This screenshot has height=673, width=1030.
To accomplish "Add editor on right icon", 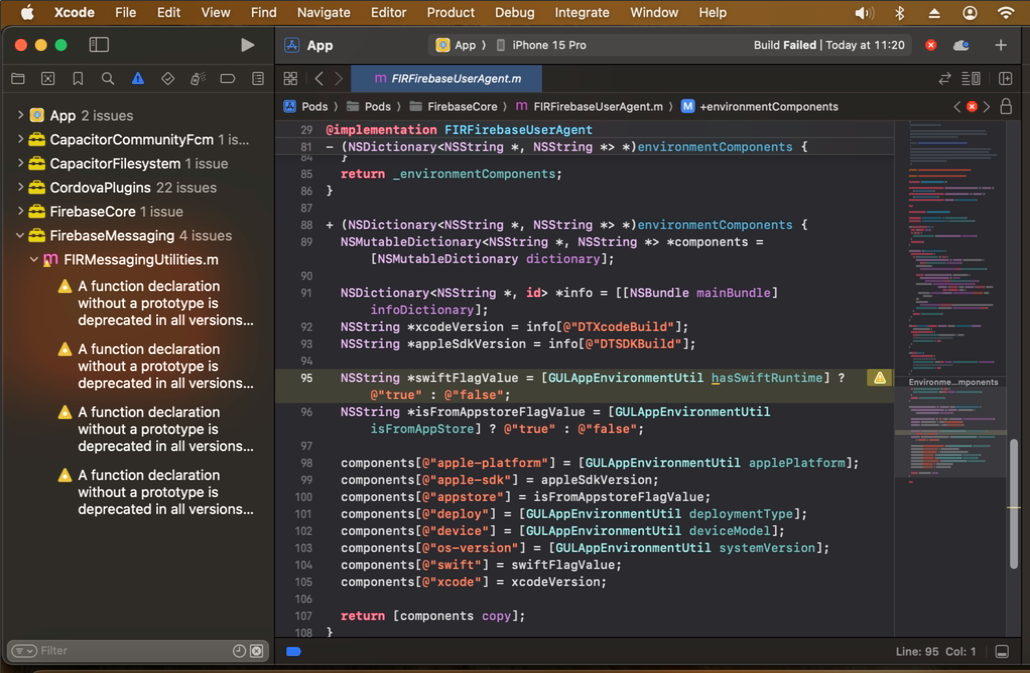I will click(1005, 79).
